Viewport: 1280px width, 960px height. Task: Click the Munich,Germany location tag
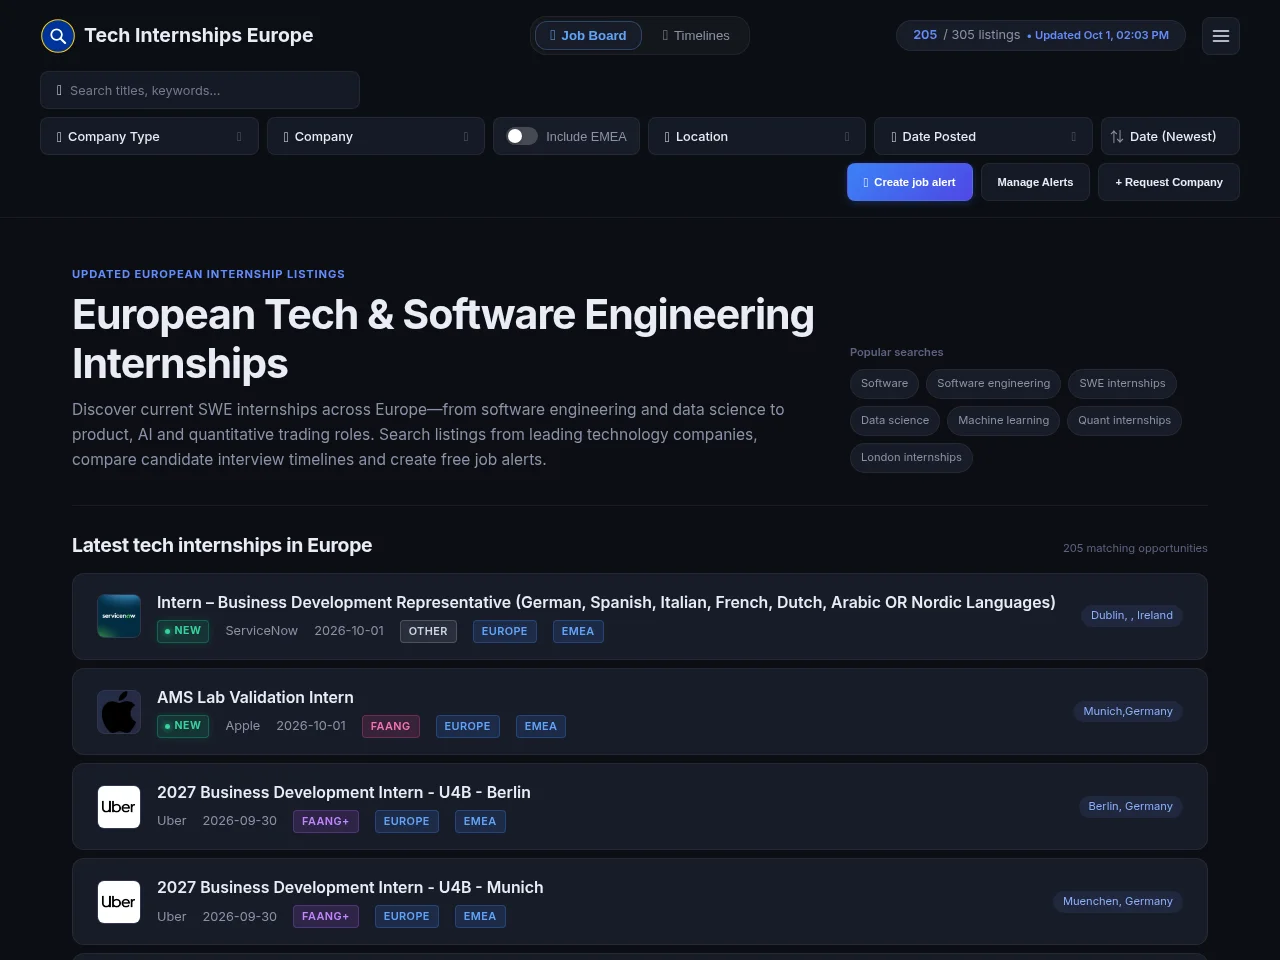point(1128,711)
